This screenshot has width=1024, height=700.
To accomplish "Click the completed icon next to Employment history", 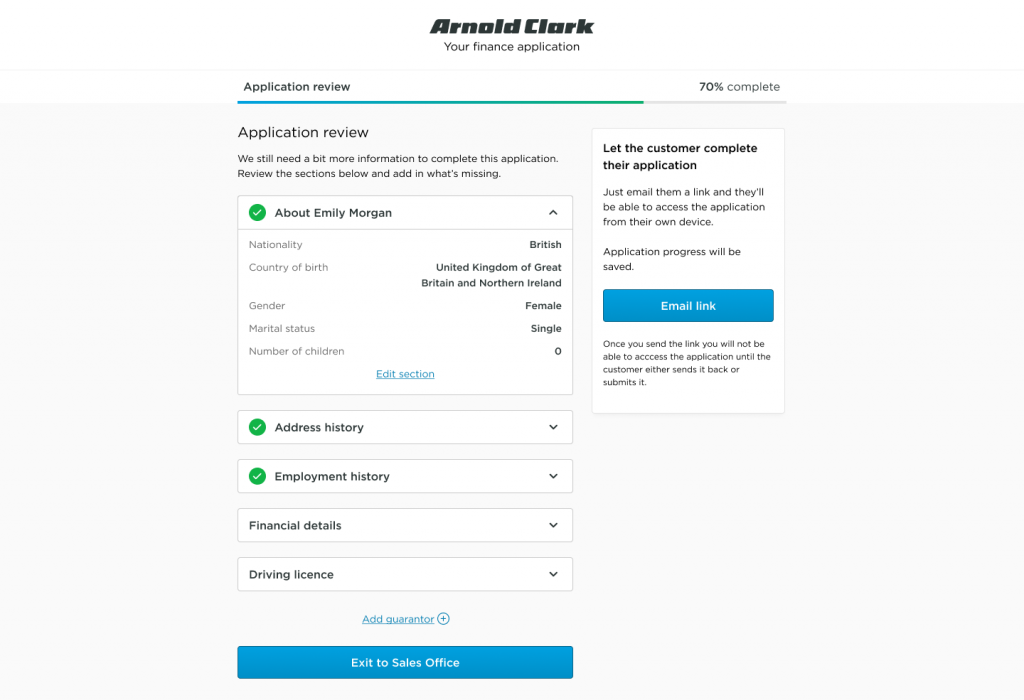I will click(x=257, y=476).
